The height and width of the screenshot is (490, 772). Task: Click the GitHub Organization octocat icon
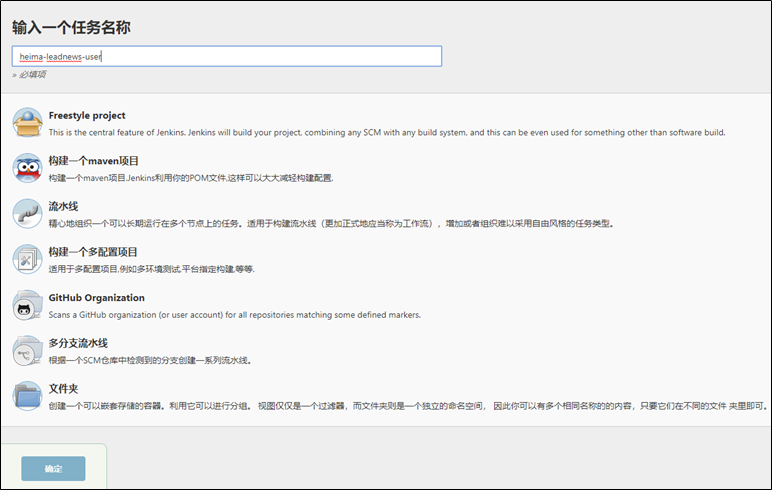click(x=27, y=306)
